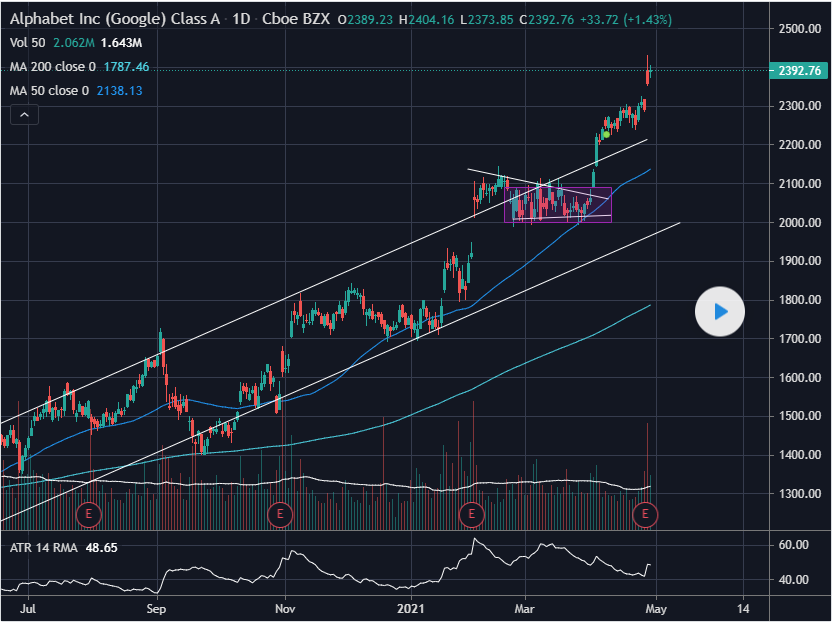Click the May label on the time axis
Screen dimensions: 832x622
656,609
